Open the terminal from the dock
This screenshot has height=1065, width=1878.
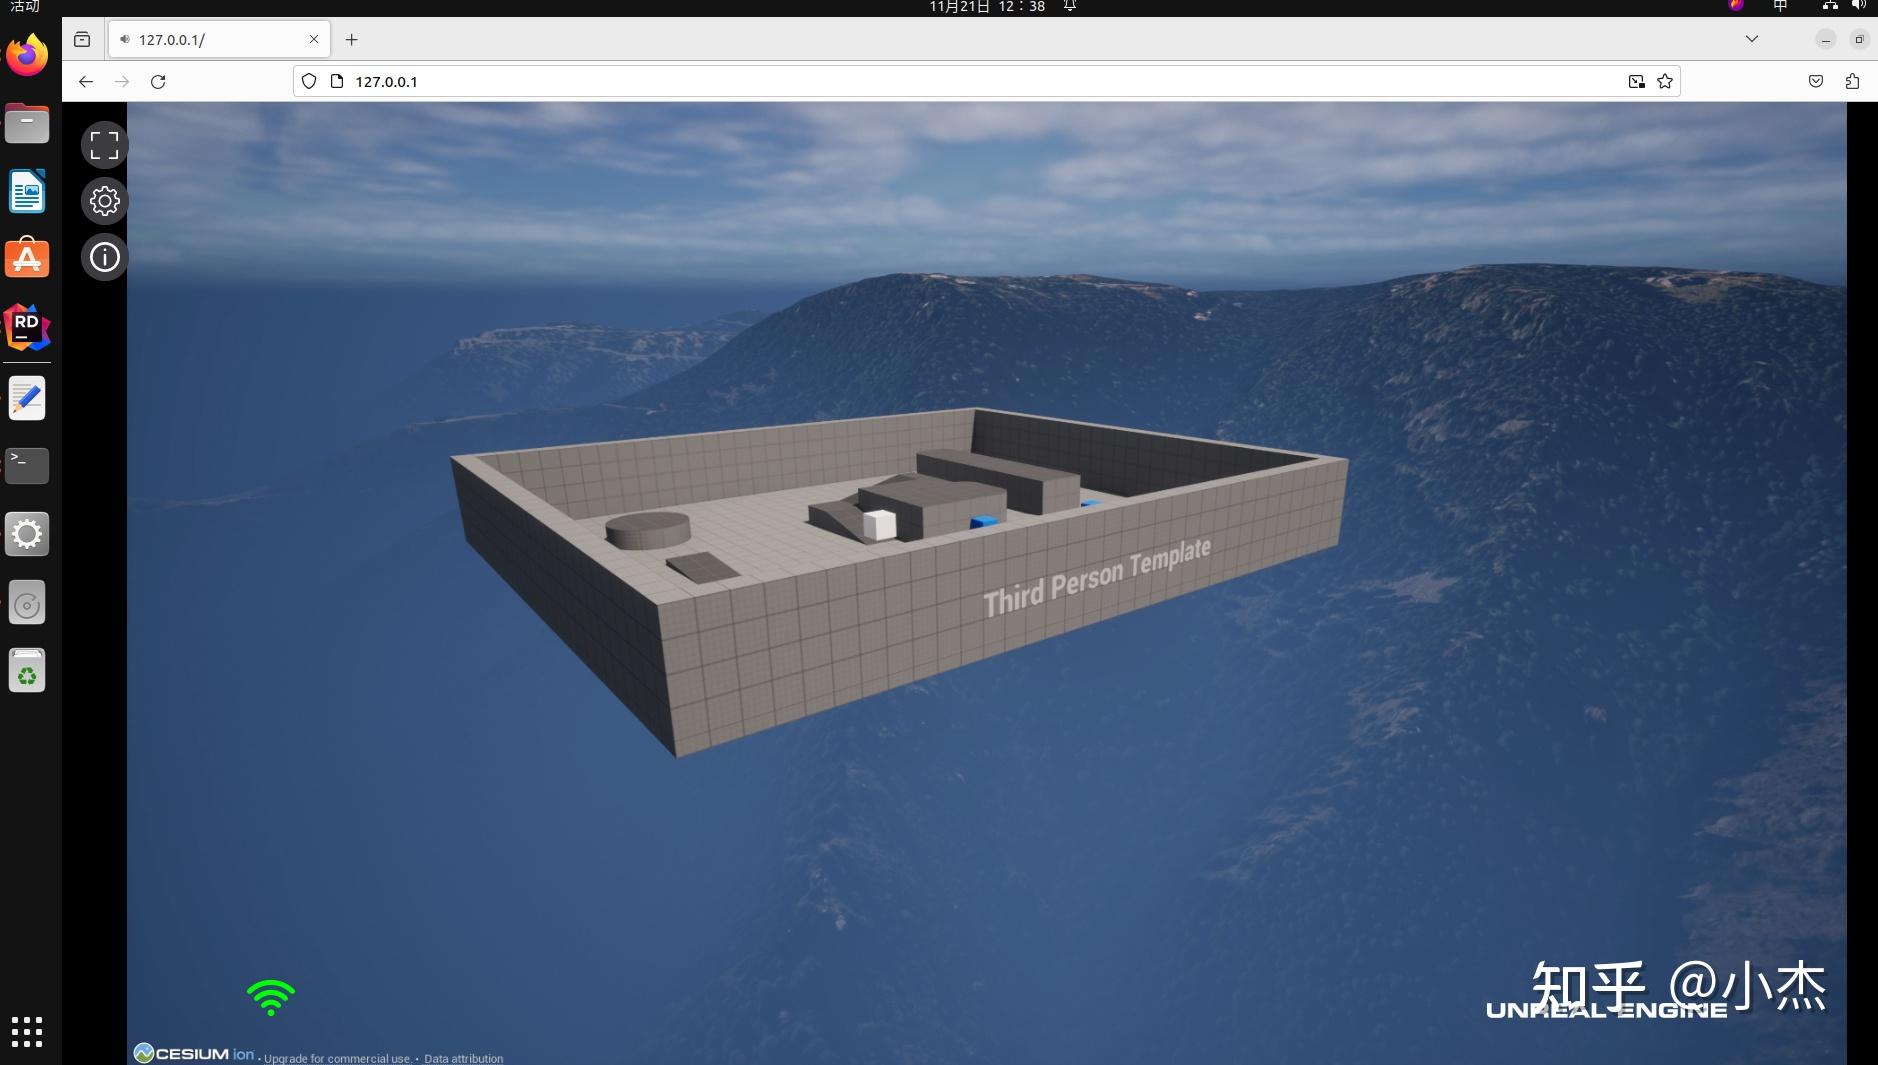[x=26, y=465]
